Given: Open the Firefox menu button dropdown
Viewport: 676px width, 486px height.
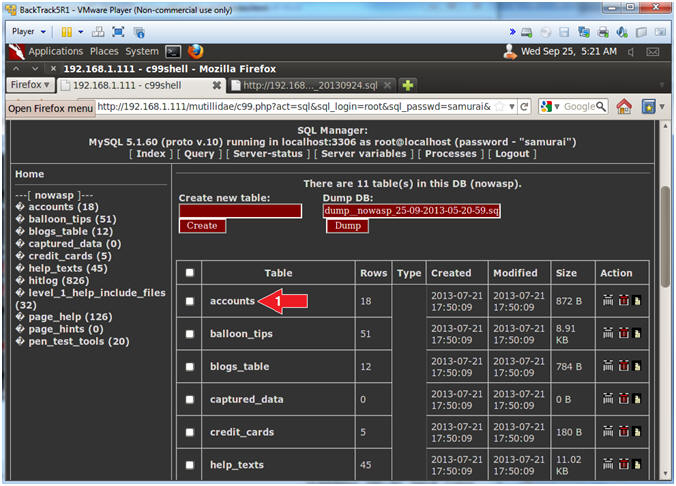Looking at the screenshot, I should pyautogui.click(x=30, y=85).
